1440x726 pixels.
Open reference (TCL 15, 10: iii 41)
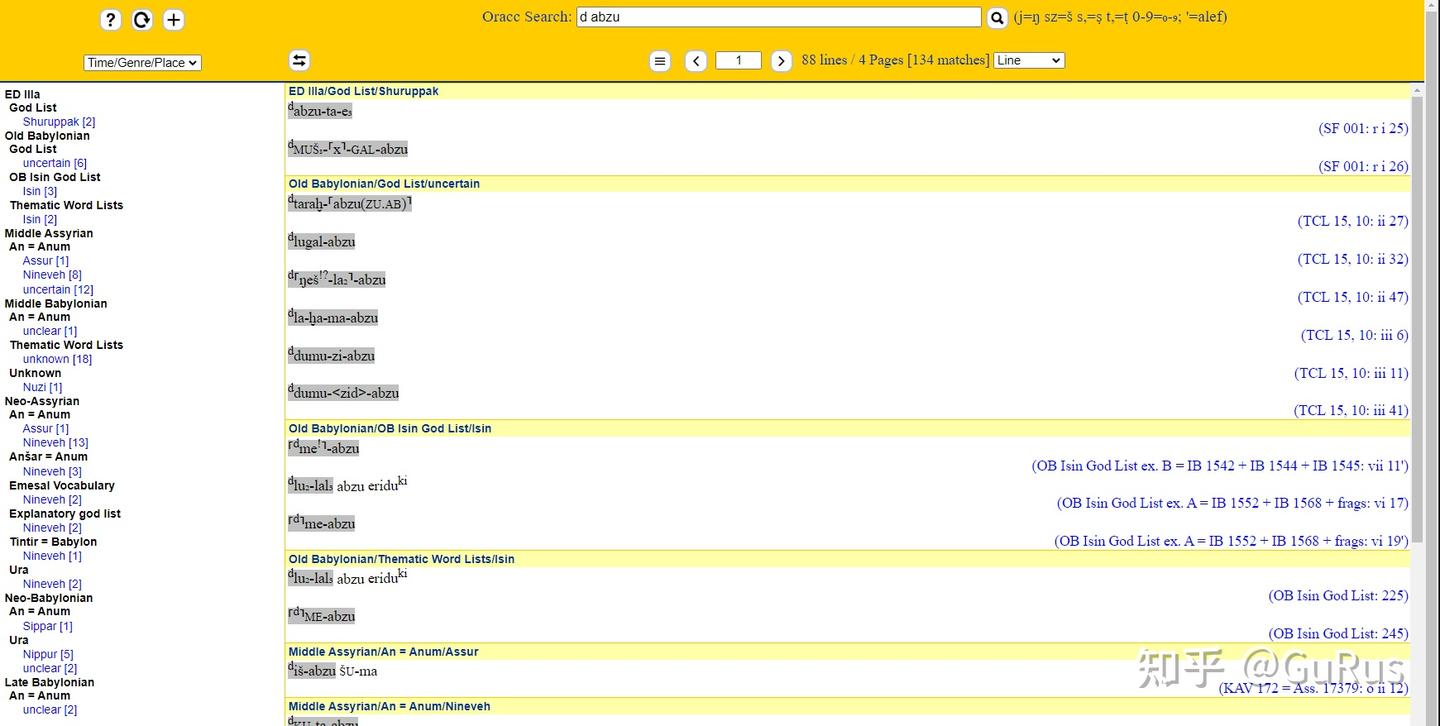click(x=1352, y=410)
